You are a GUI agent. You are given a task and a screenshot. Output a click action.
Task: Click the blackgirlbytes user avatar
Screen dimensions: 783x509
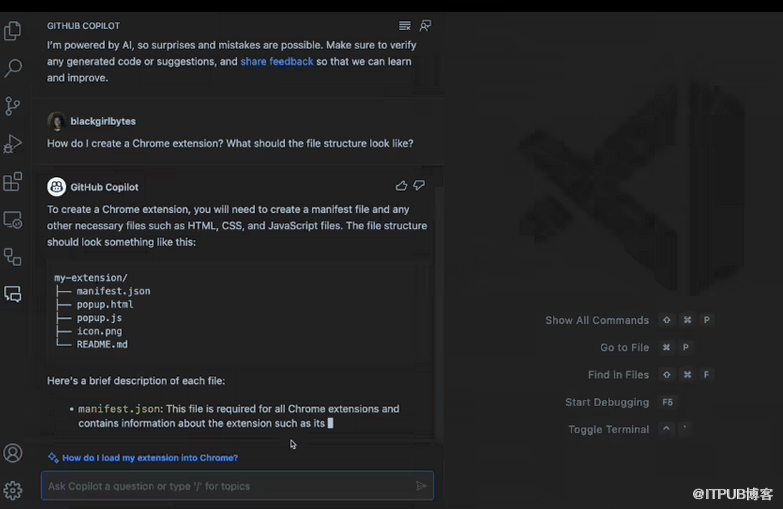(x=57, y=121)
